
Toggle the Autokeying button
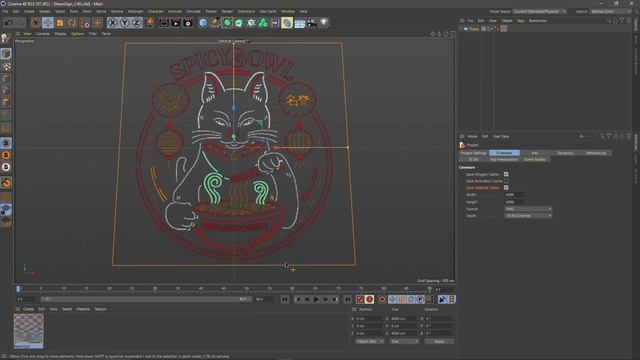tap(369, 300)
